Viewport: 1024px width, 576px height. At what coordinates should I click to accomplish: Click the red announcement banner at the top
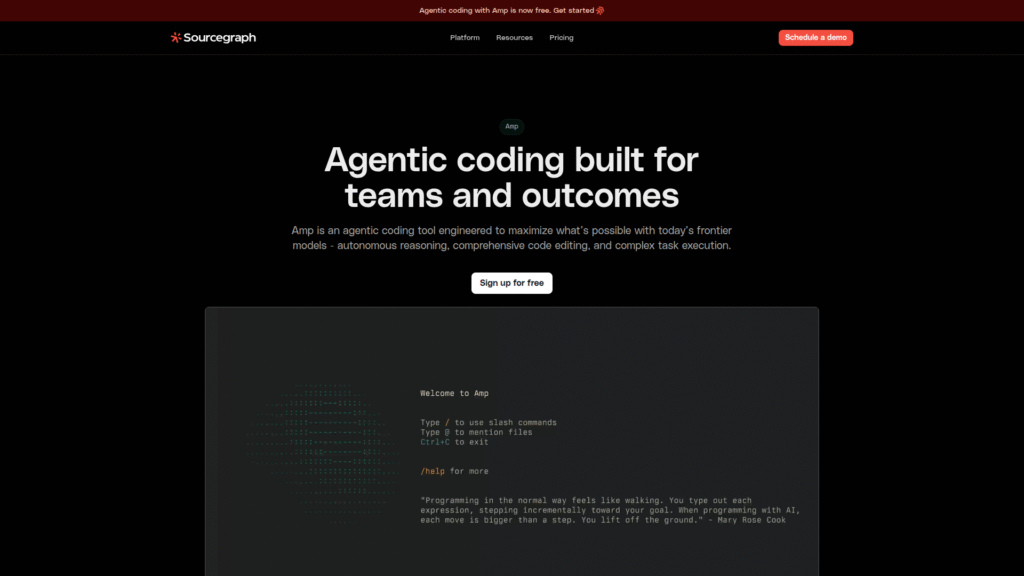512,10
